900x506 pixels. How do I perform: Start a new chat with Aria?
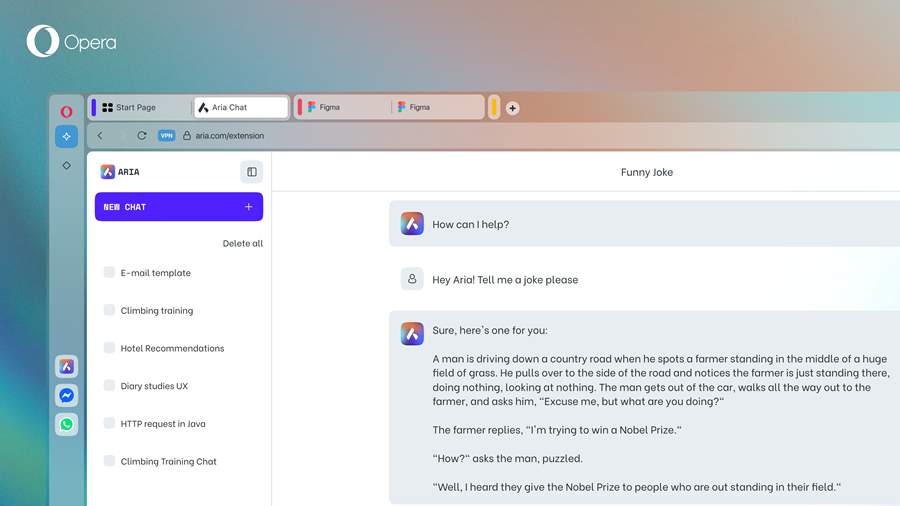point(179,207)
